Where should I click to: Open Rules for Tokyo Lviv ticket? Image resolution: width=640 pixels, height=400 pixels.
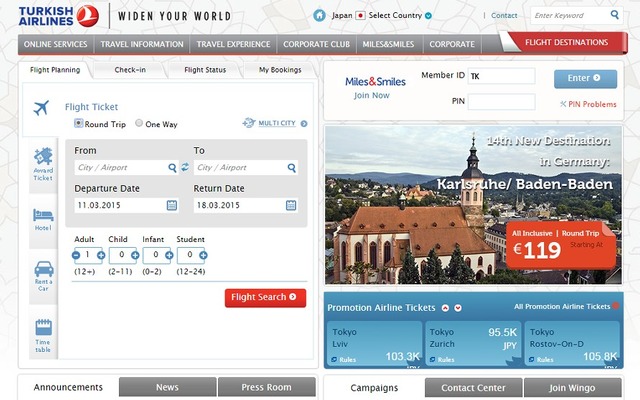click(x=344, y=360)
